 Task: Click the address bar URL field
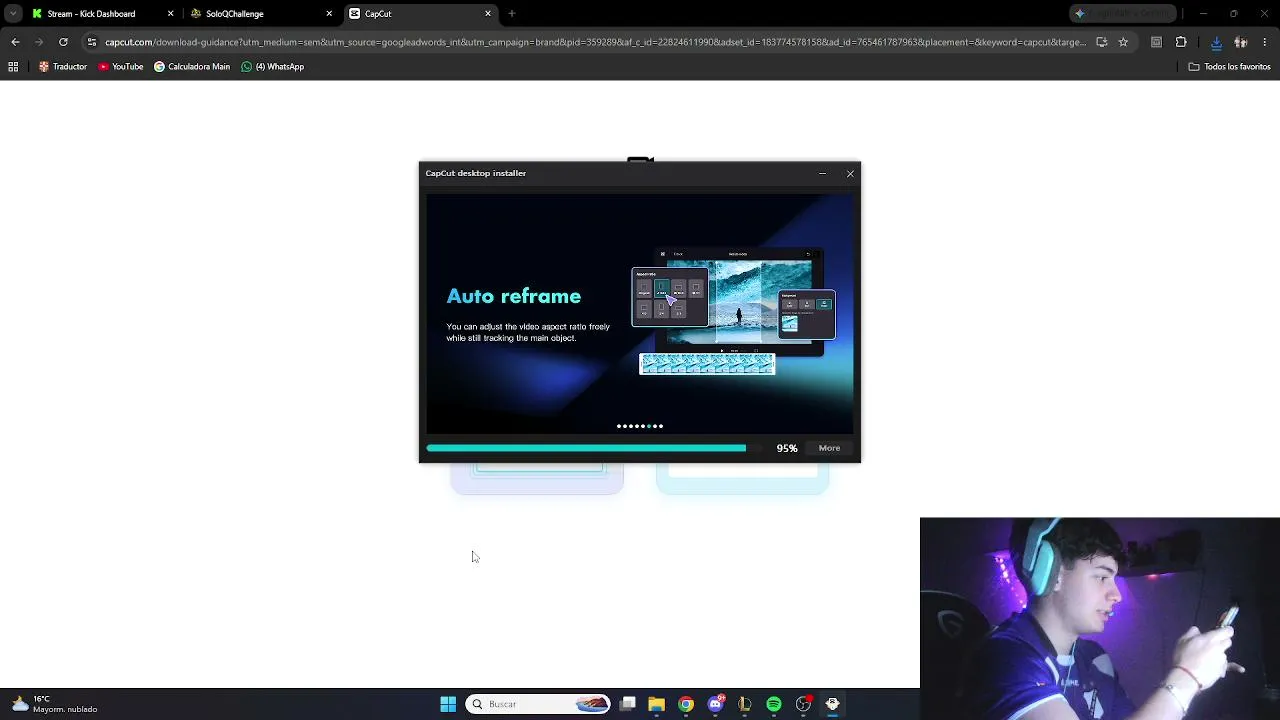[x=595, y=42]
